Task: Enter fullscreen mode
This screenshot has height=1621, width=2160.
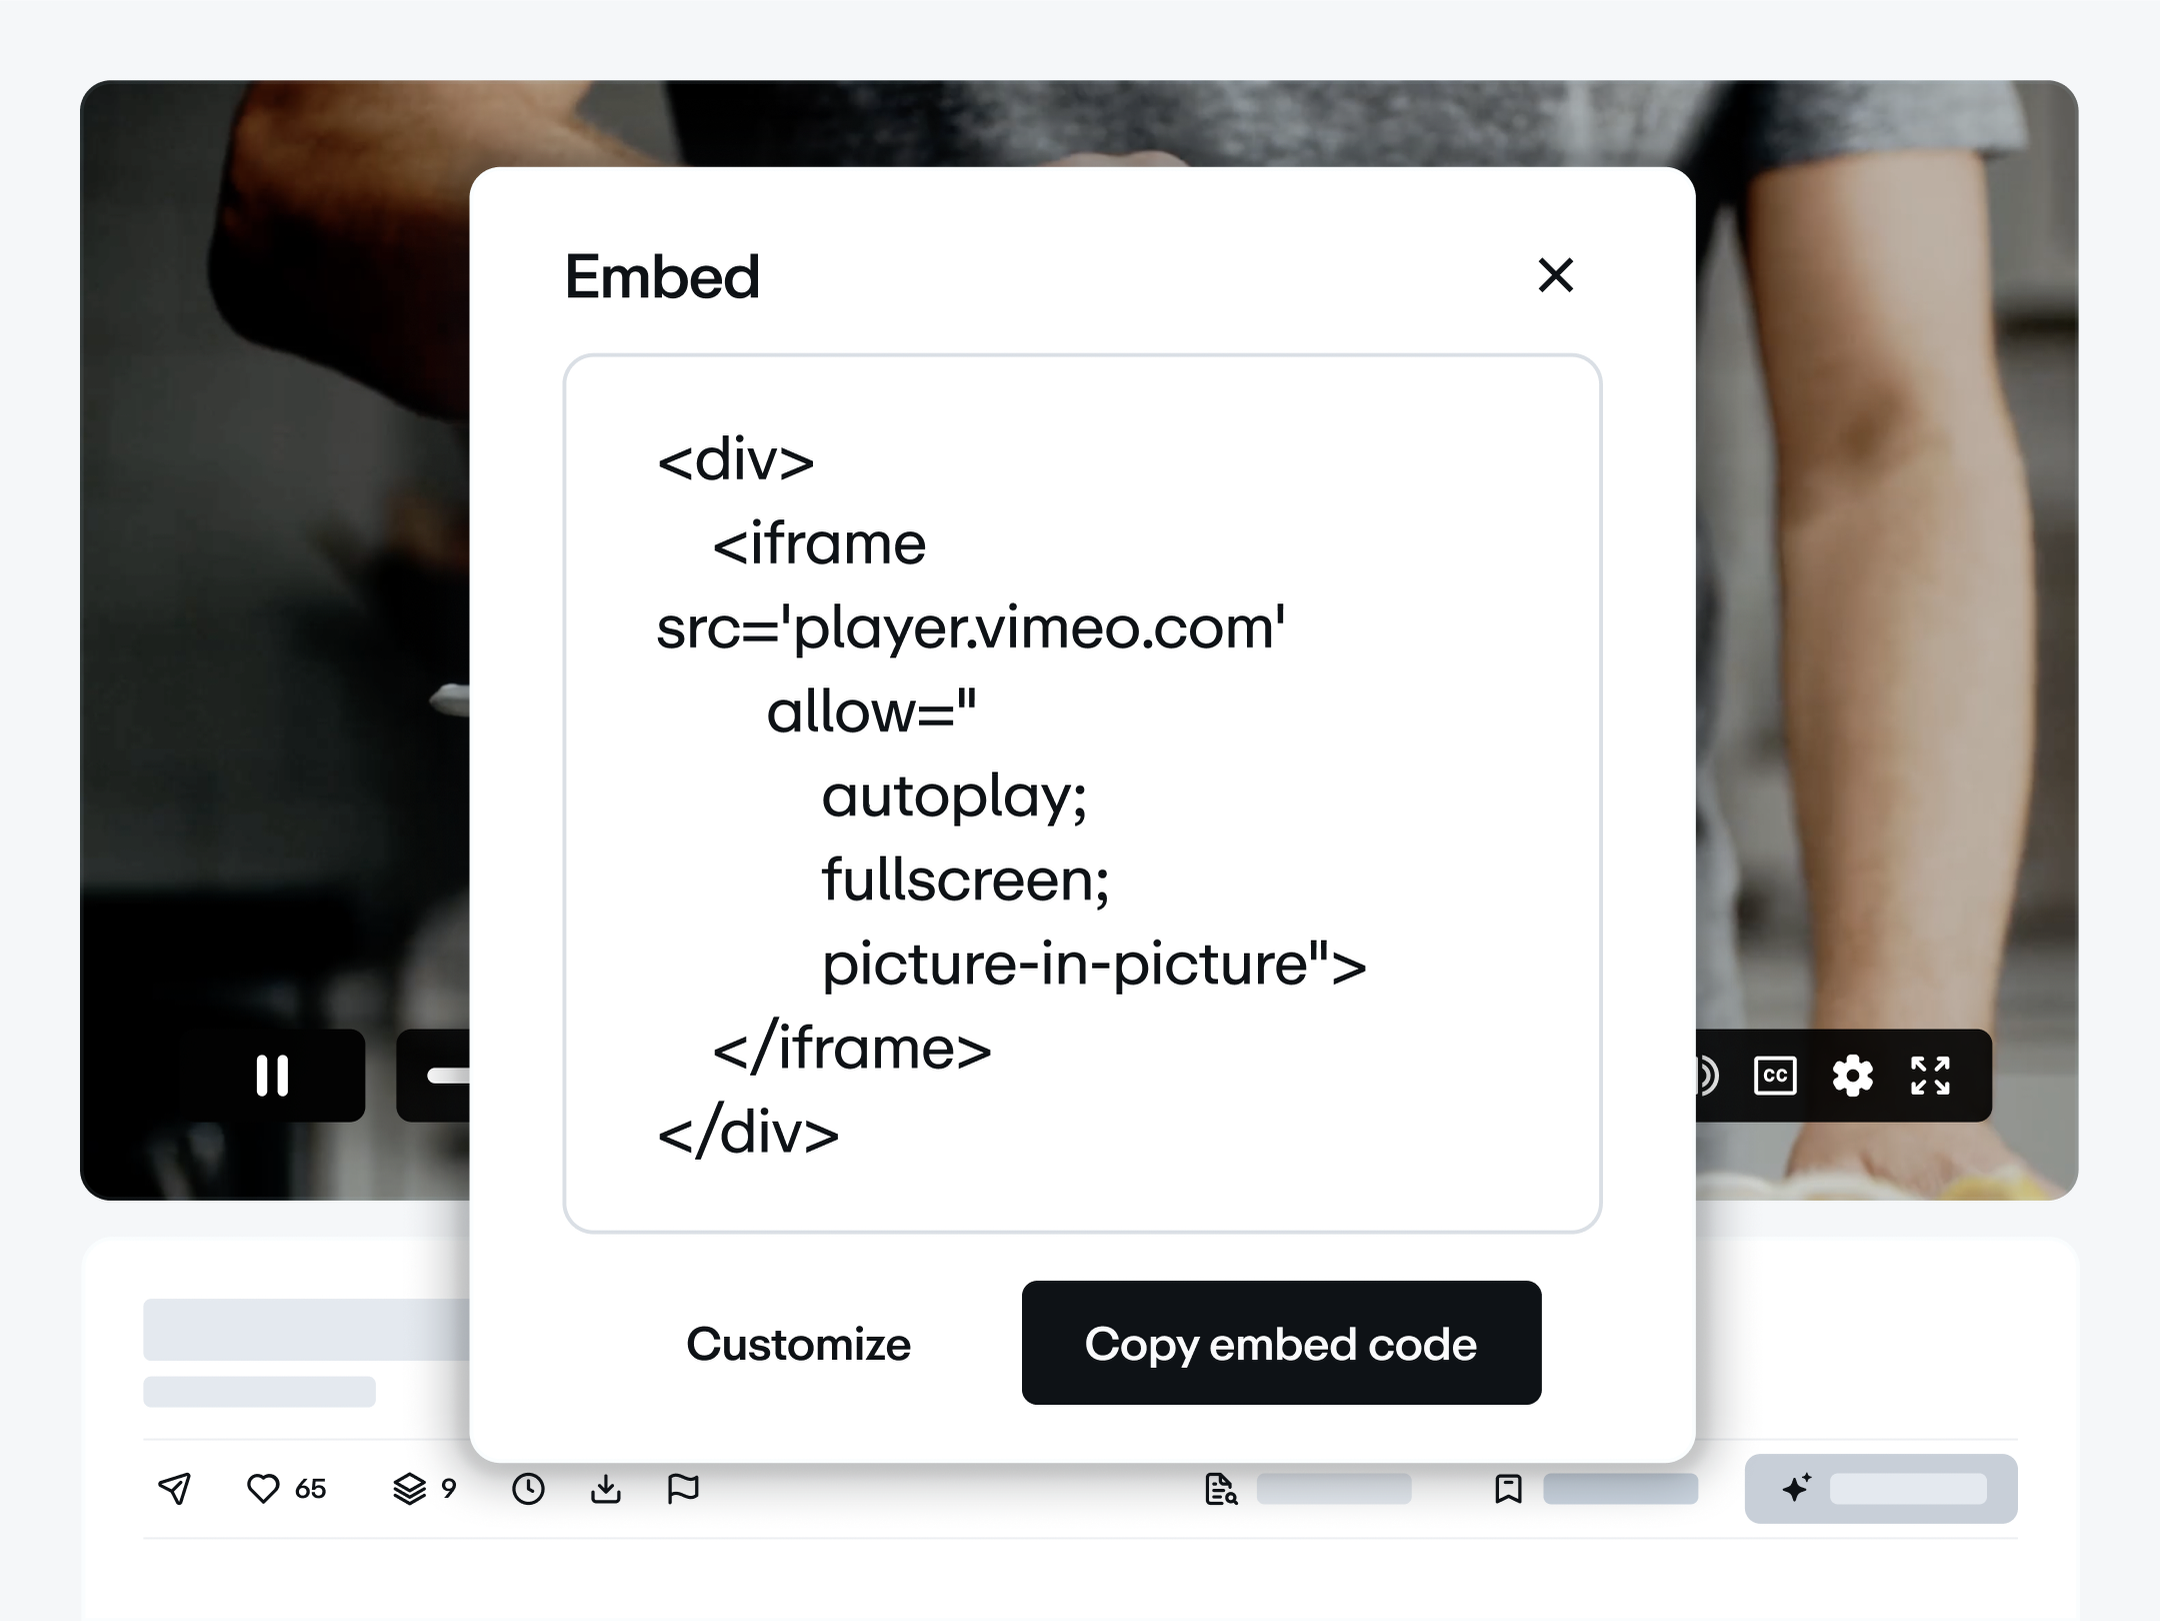Action: (1930, 1076)
